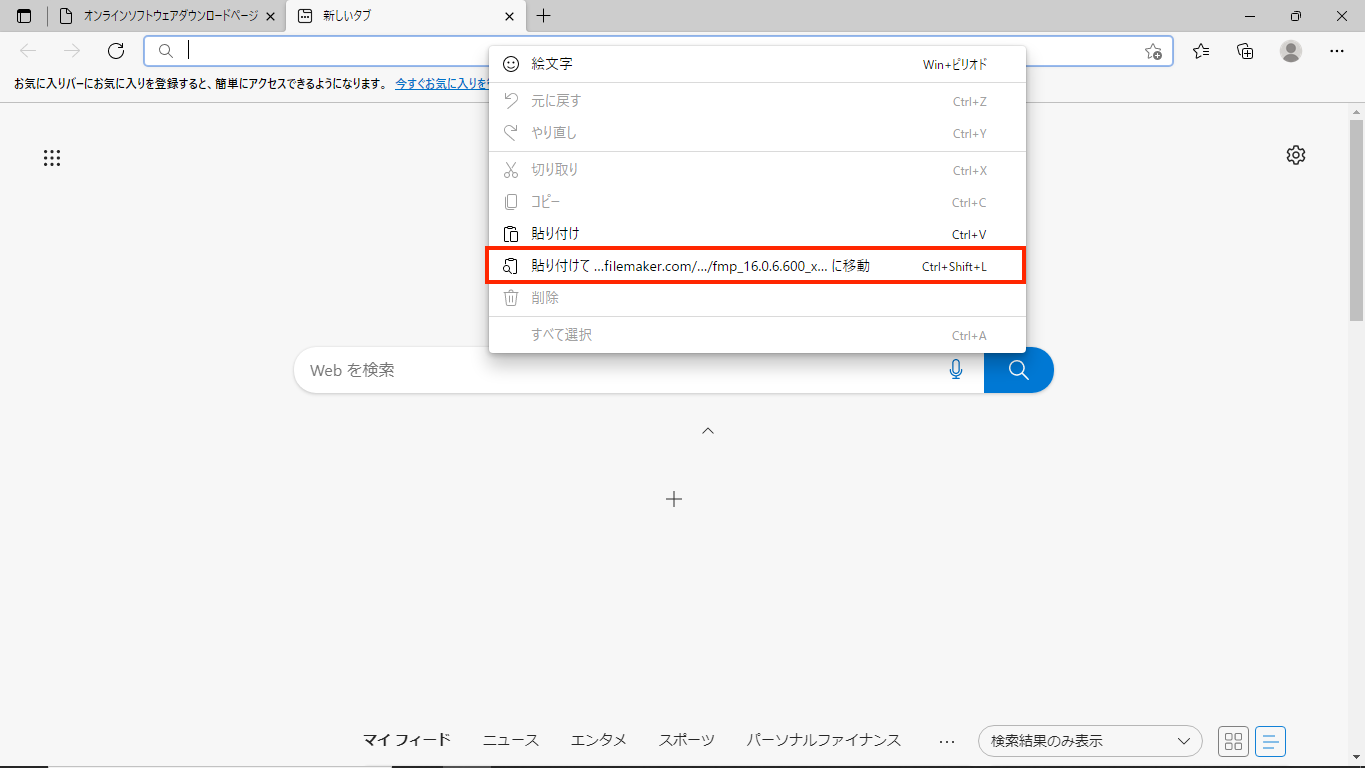Open the Collections panel

pos(1244,51)
